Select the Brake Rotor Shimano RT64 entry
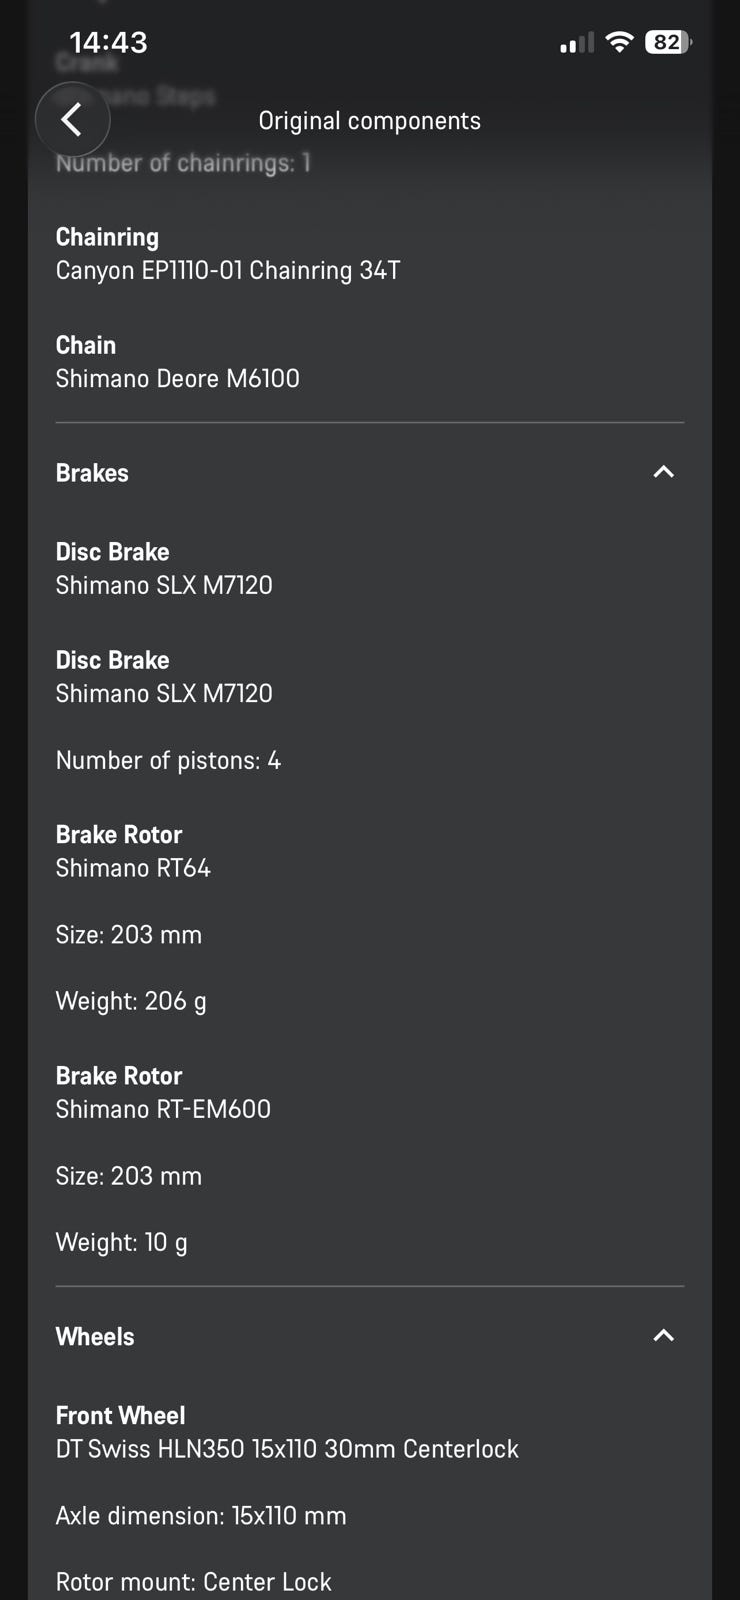 tap(133, 852)
